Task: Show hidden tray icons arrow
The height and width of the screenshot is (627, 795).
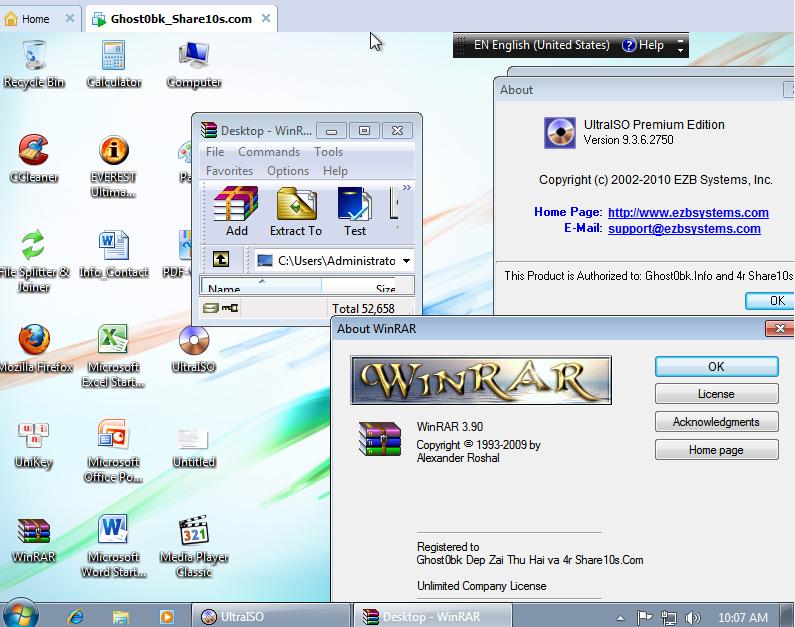Action: [x=620, y=618]
